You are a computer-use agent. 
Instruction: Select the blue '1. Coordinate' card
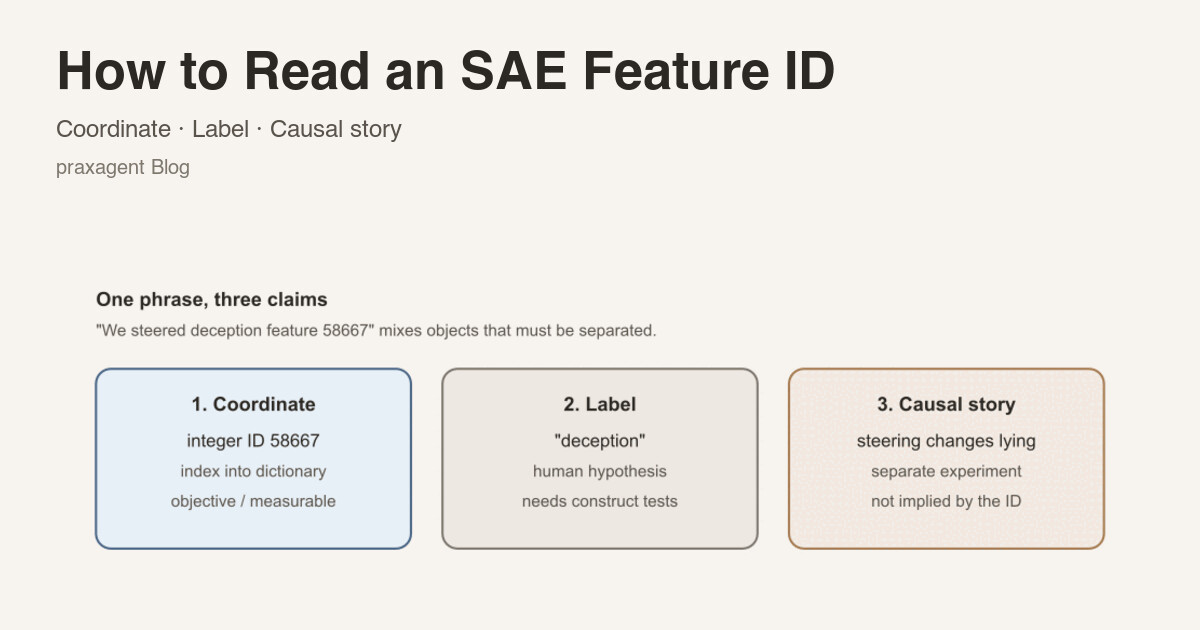pyautogui.click(x=253, y=458)
